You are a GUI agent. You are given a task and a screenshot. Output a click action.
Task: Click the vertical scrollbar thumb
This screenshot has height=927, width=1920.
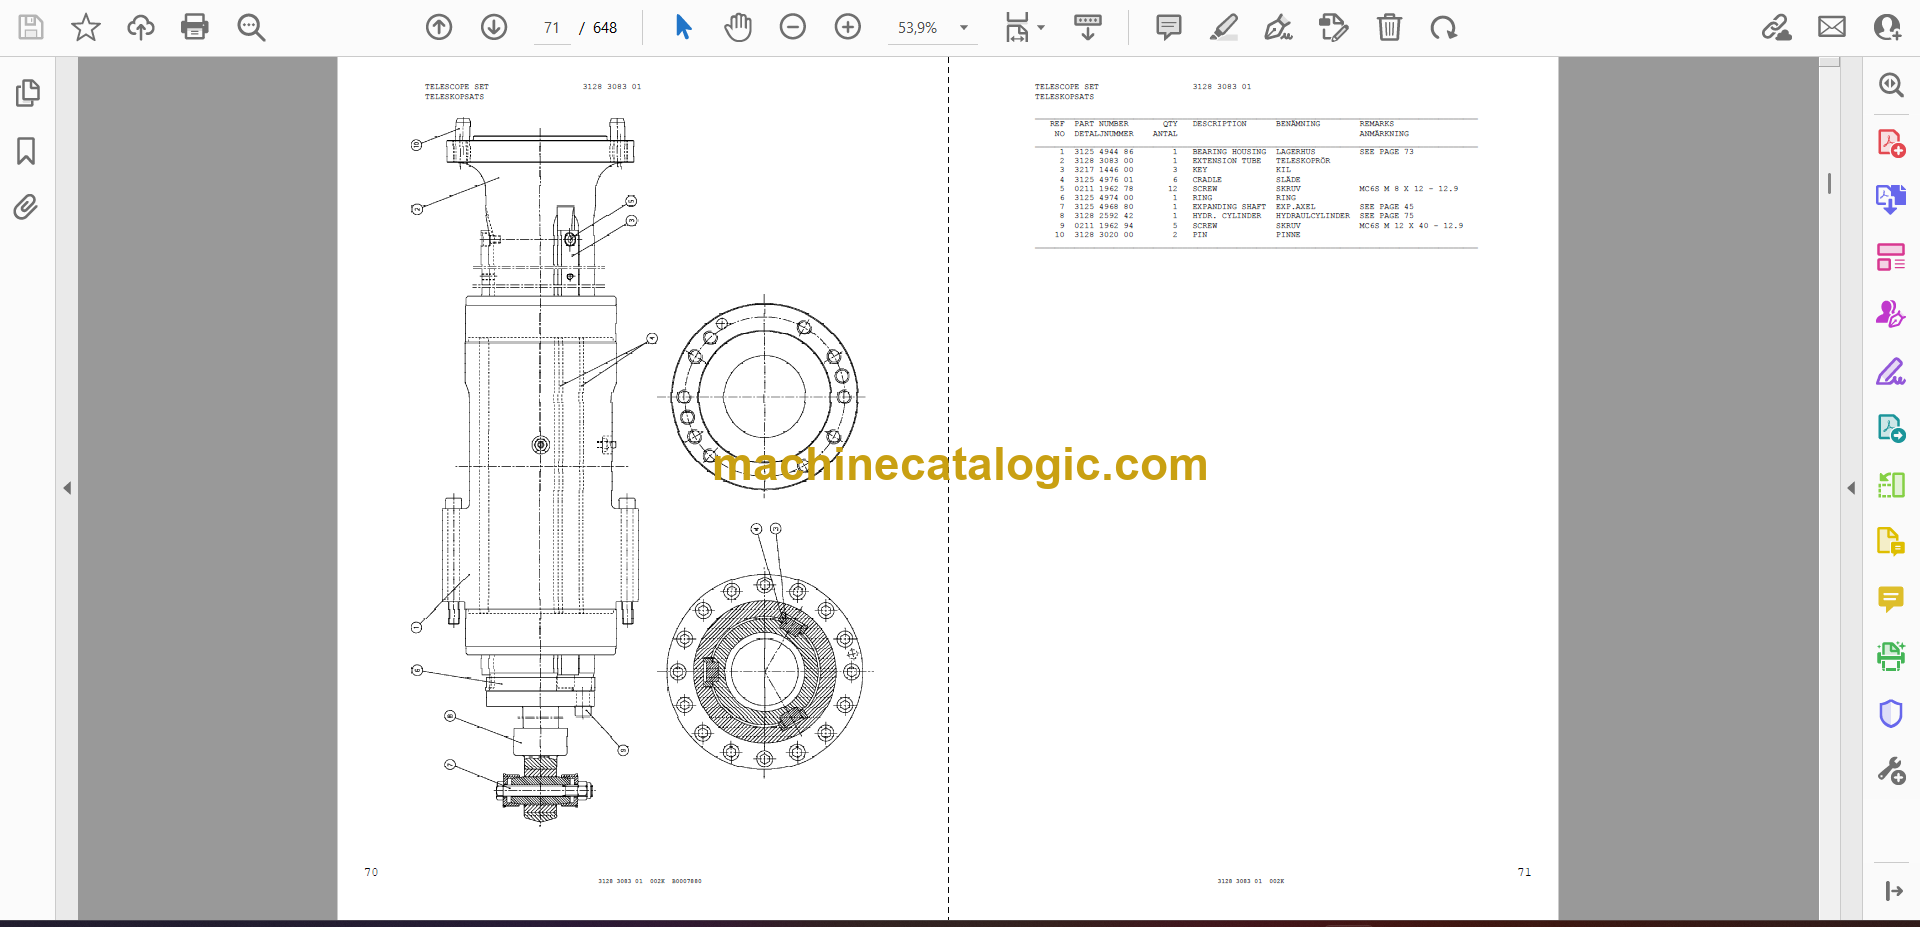click(x=1829, y=183)
